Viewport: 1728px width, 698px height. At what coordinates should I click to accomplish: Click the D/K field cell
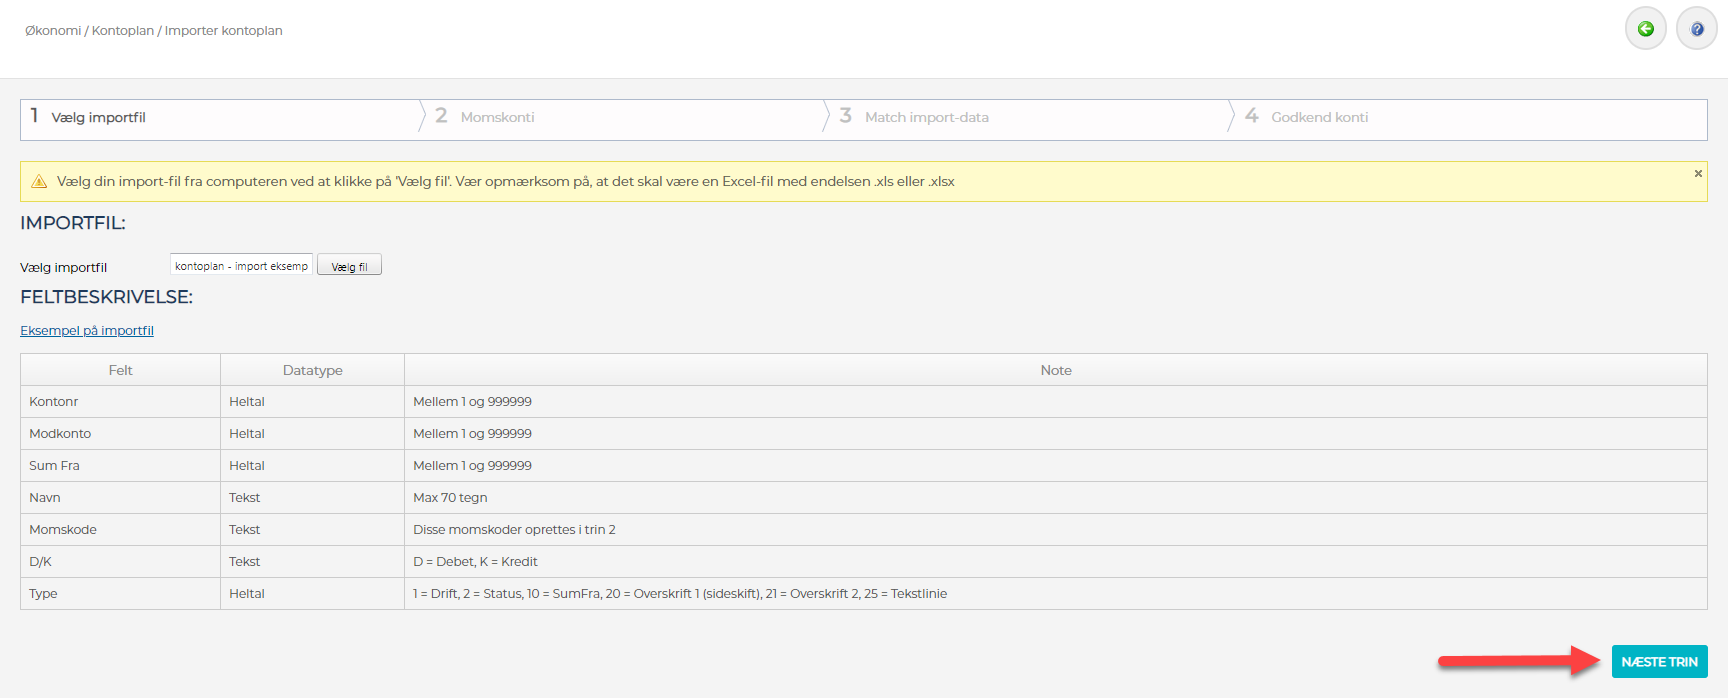click(x=41, y=562)
